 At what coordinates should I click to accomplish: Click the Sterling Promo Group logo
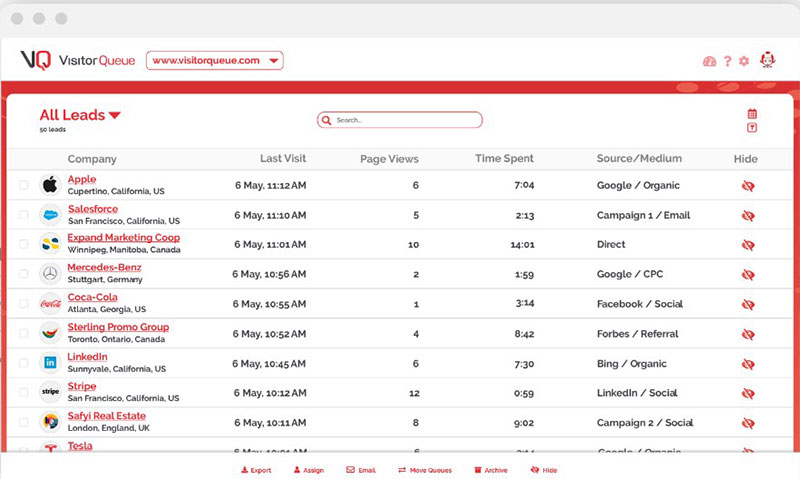tap(50, 333)
